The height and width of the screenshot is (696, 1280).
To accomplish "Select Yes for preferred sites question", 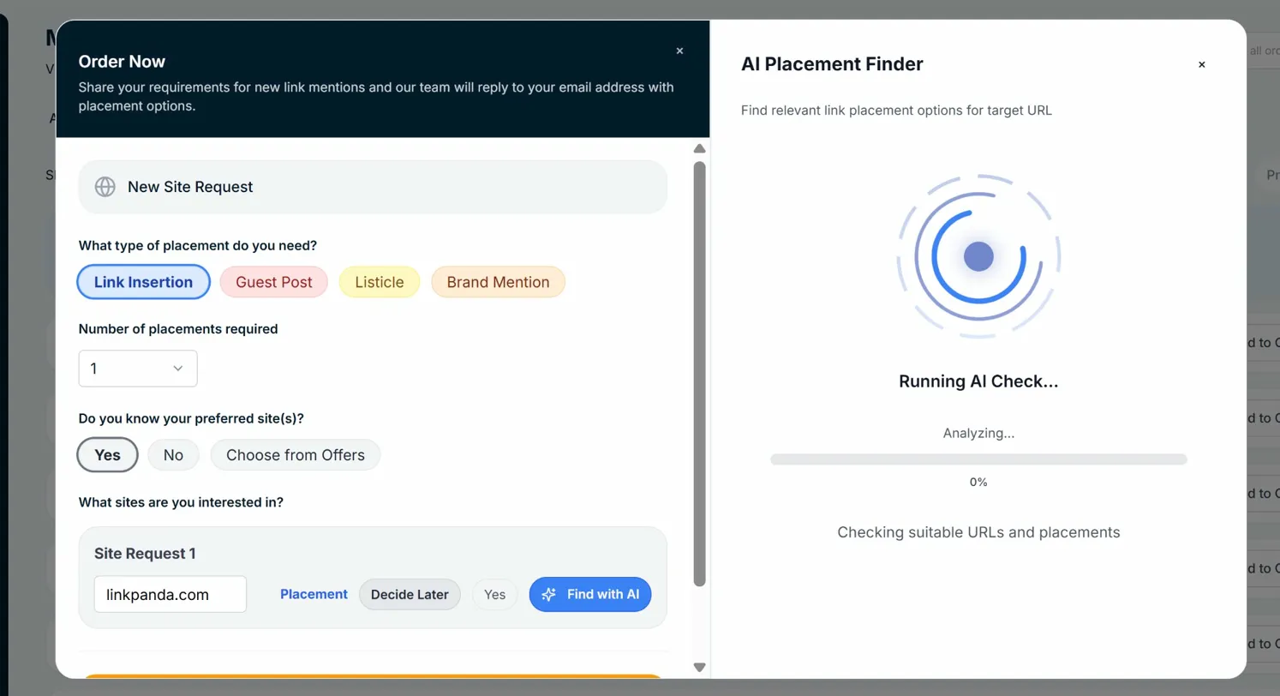I will pos(107,455).
